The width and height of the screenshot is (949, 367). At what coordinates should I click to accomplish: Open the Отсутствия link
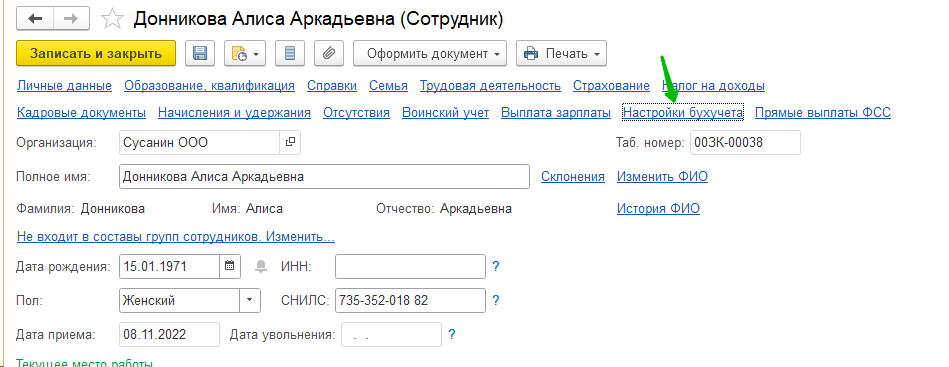tap(356, 112)
